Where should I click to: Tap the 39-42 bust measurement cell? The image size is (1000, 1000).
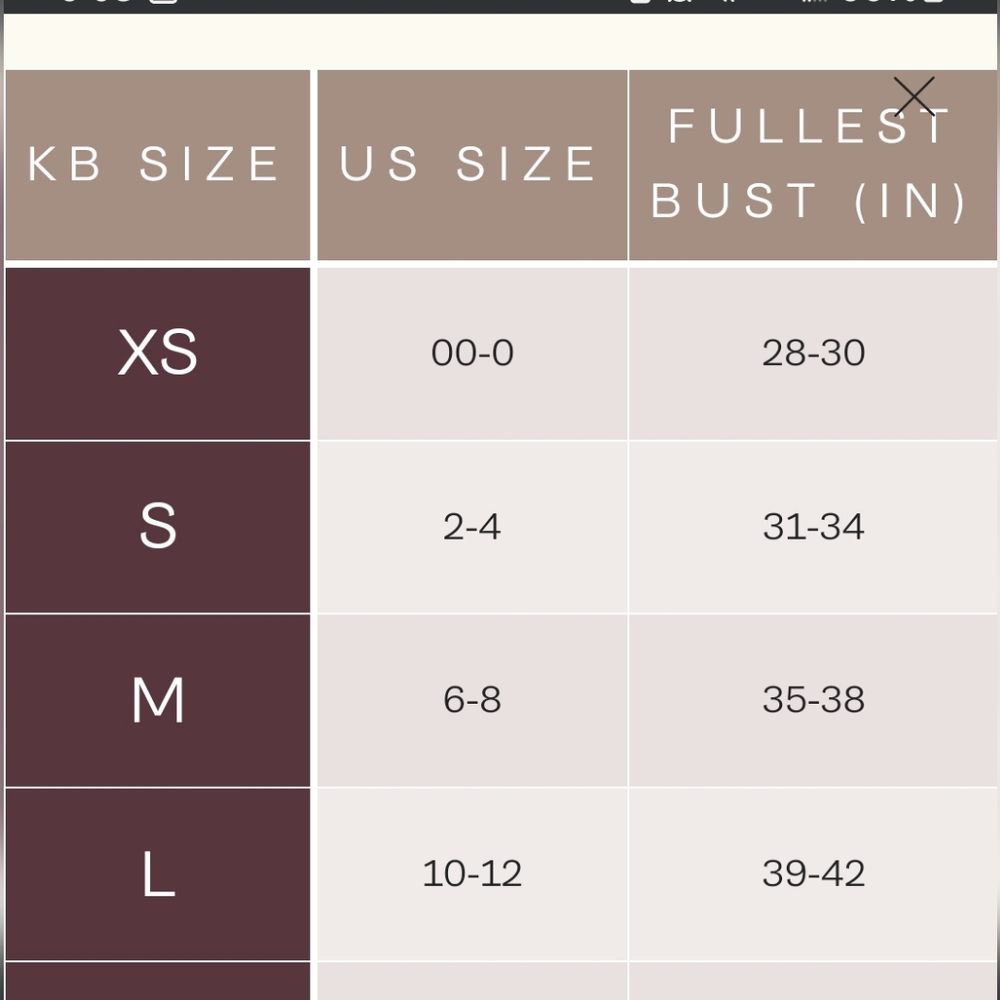(x=813, y=873)
